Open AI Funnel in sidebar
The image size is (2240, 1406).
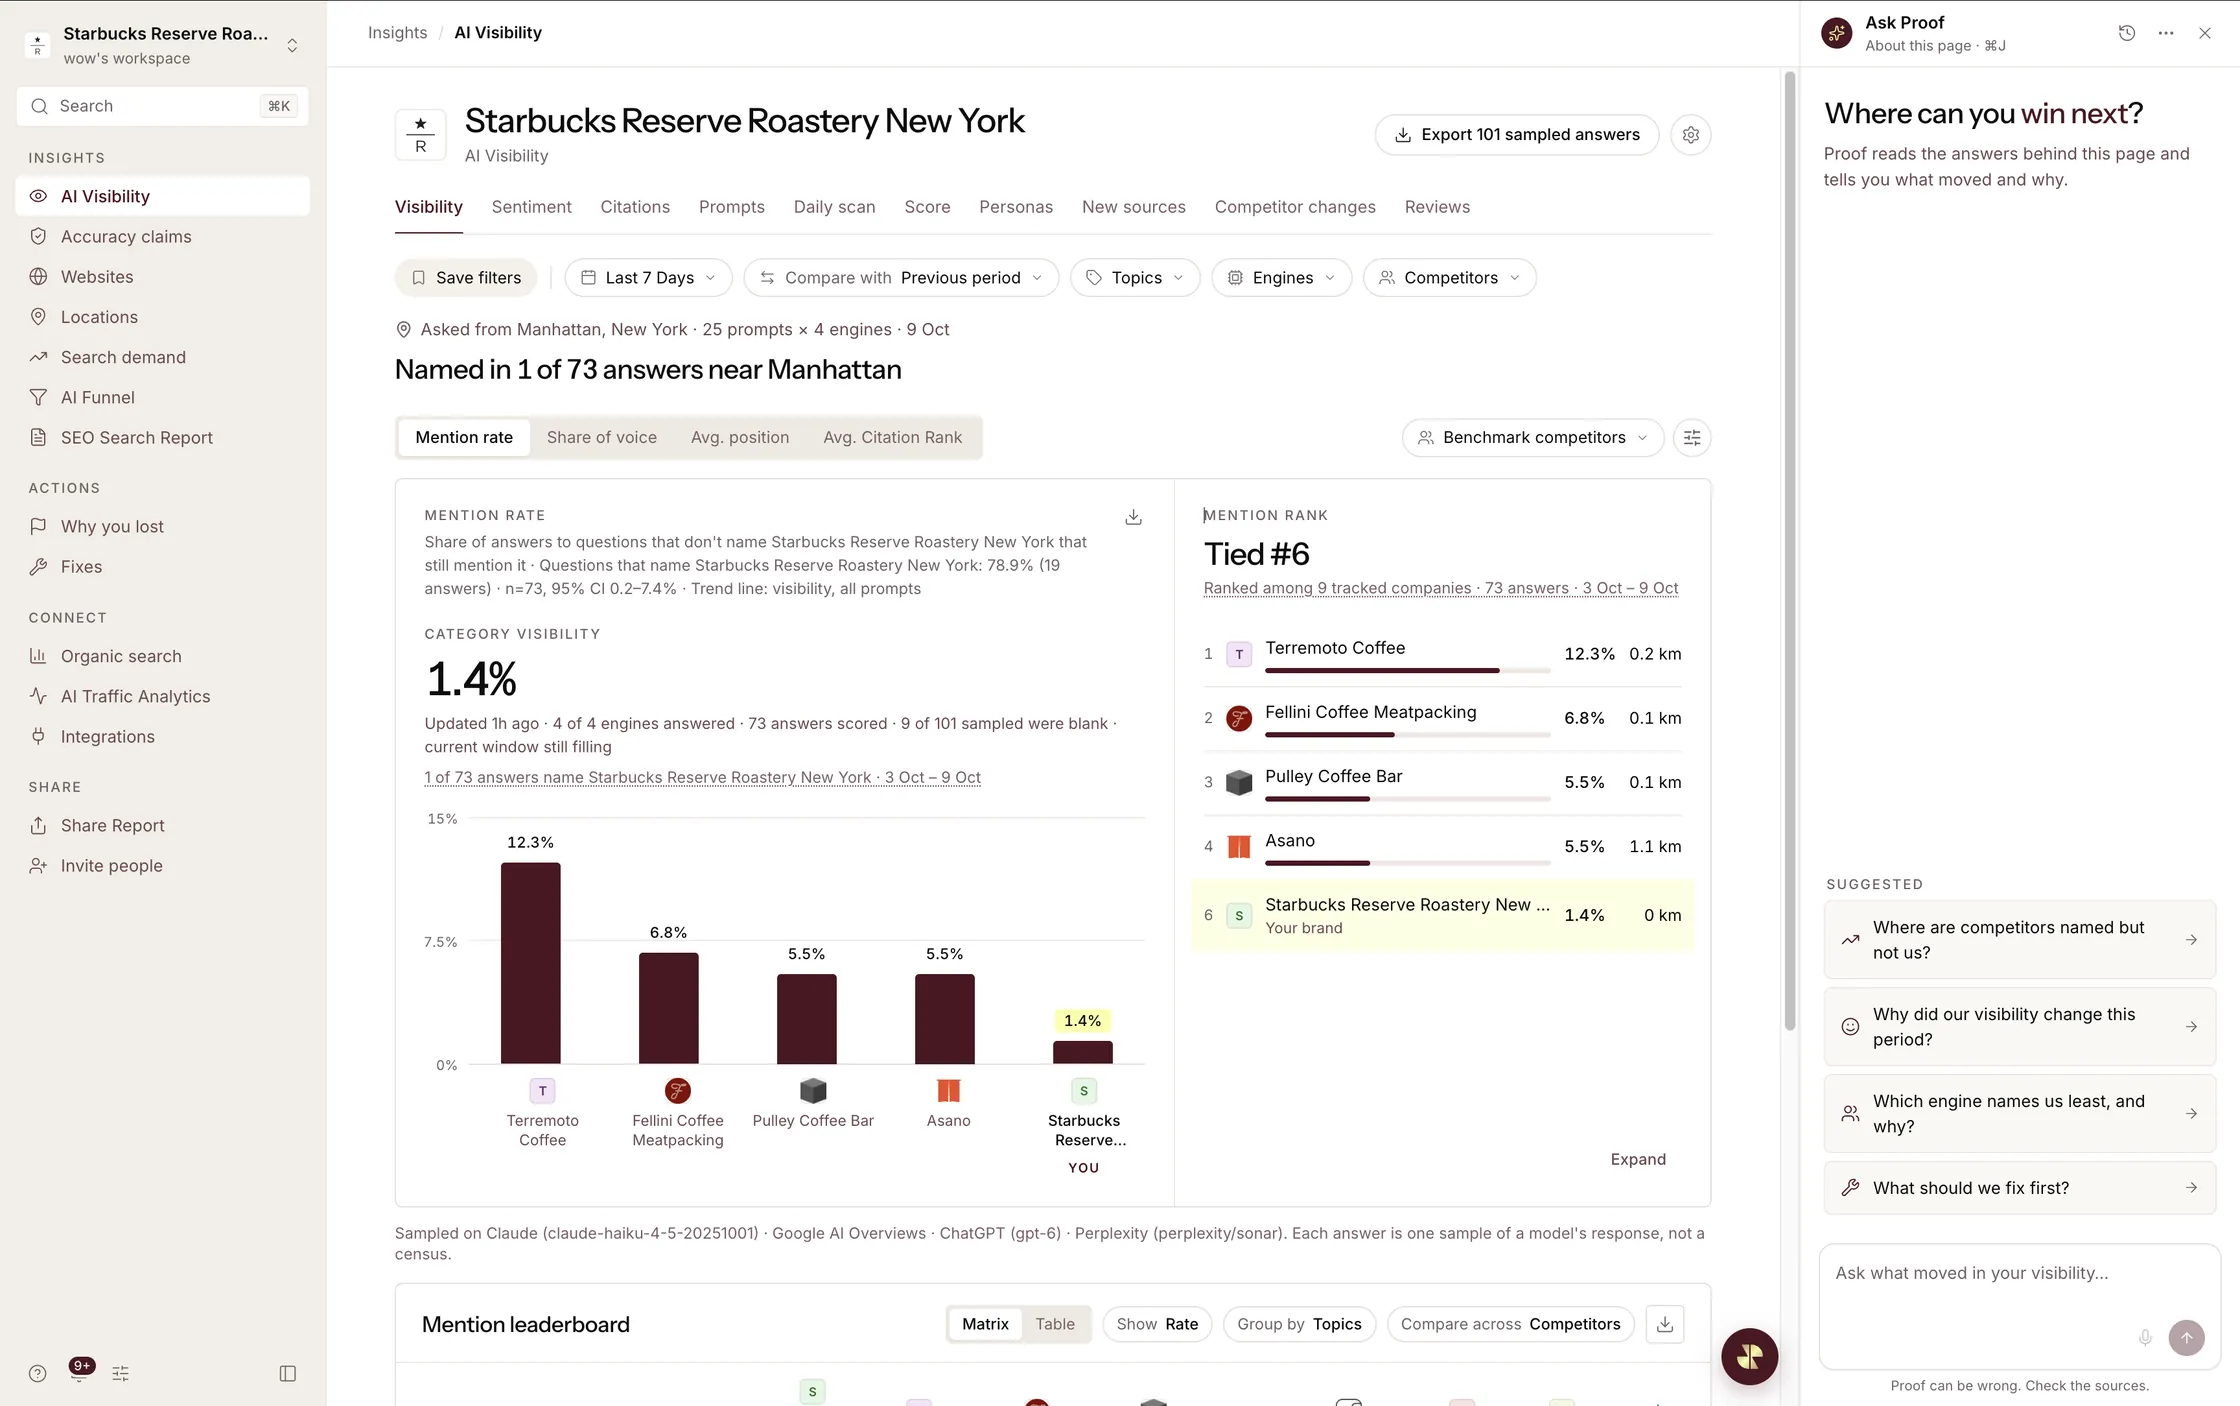click(x=163, y=397)
